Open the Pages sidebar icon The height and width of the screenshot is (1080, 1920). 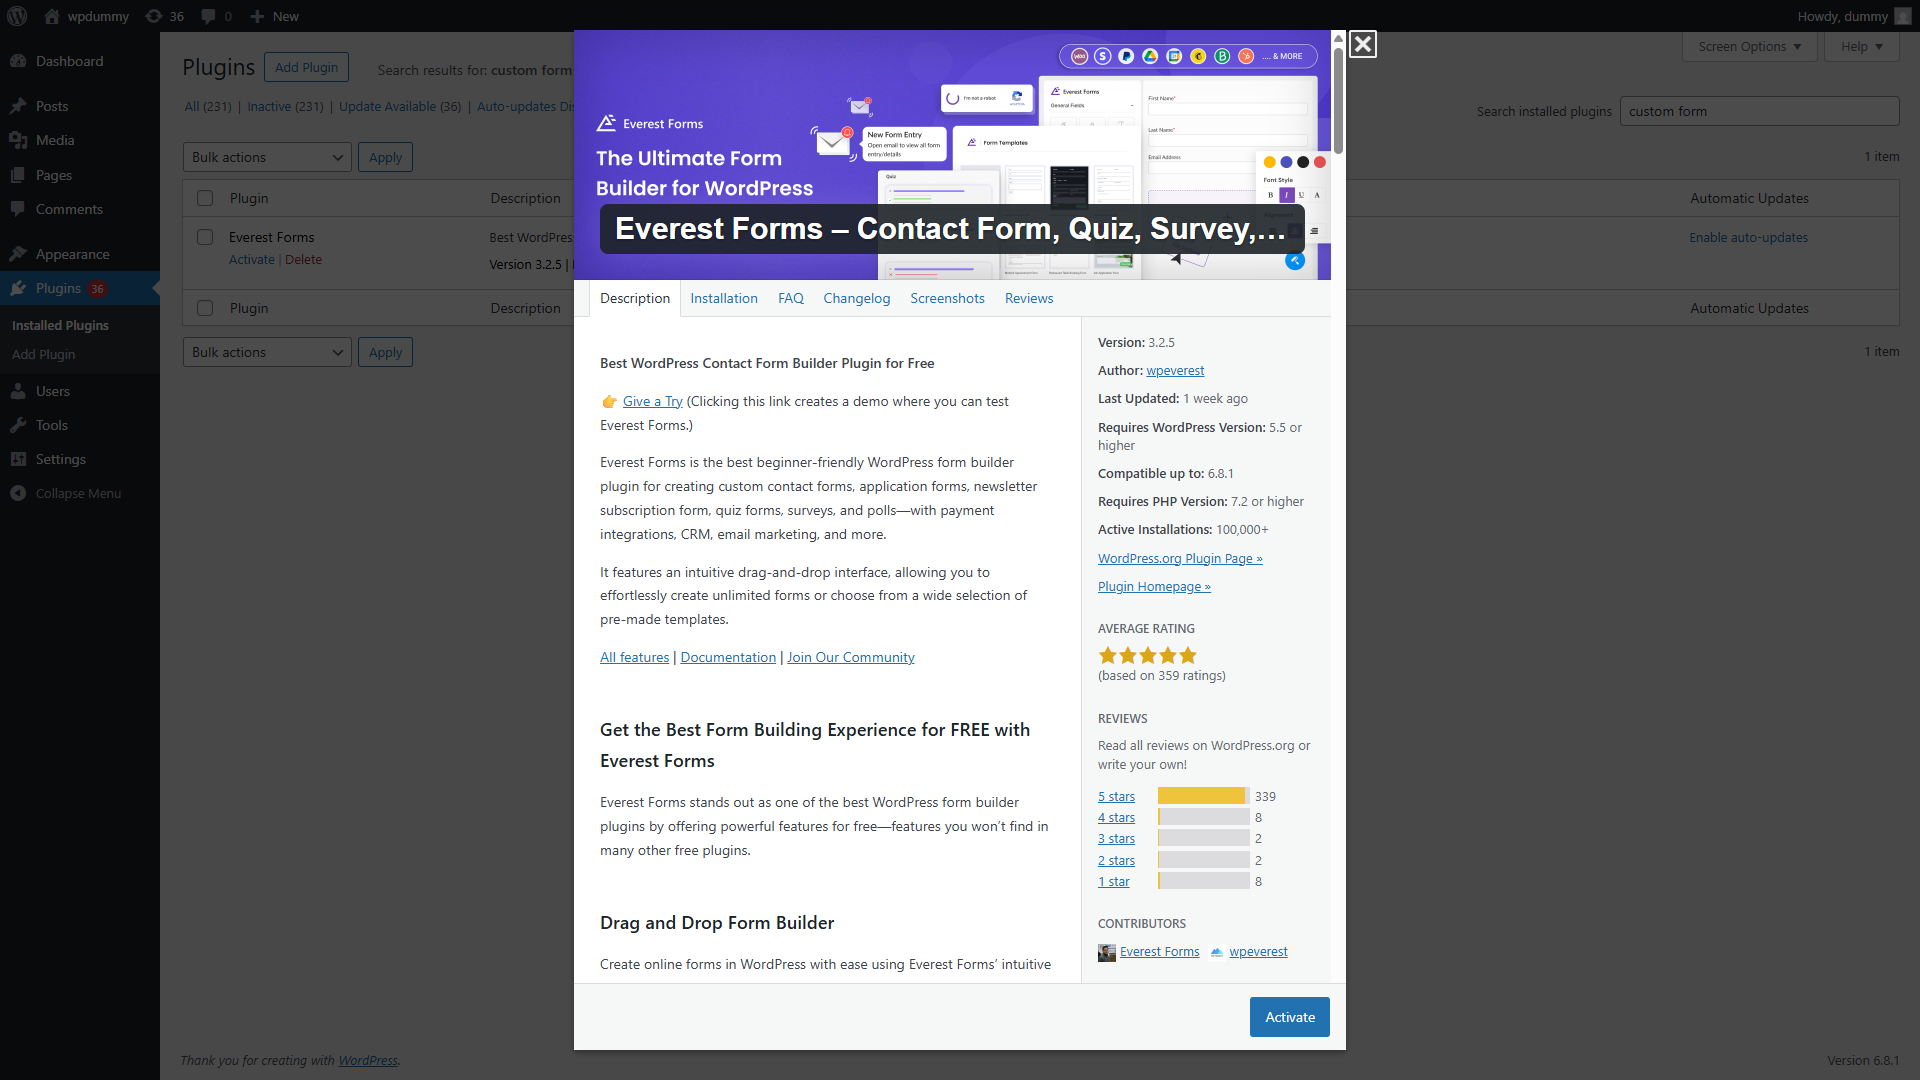point(18,175)
